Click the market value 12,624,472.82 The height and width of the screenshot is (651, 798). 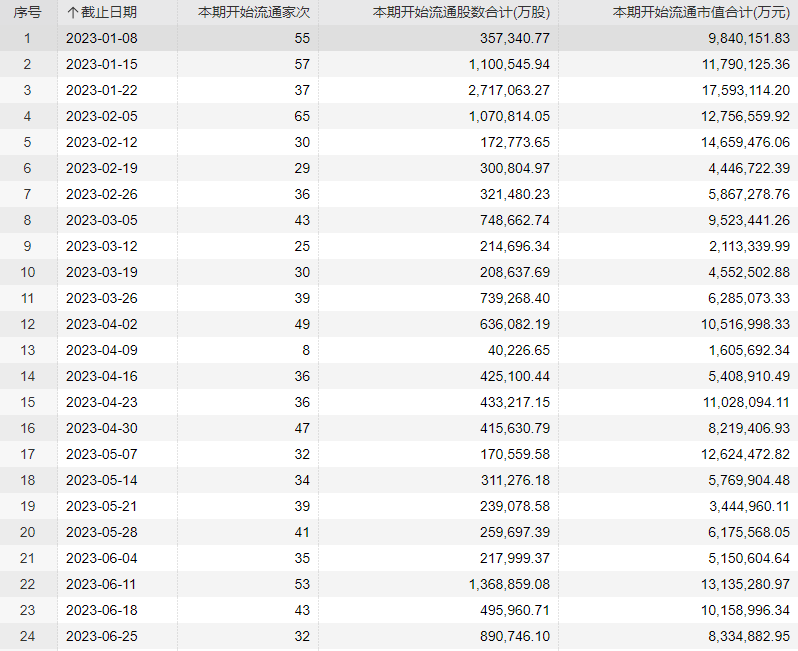pyautogui.click(x=746, y=454)
